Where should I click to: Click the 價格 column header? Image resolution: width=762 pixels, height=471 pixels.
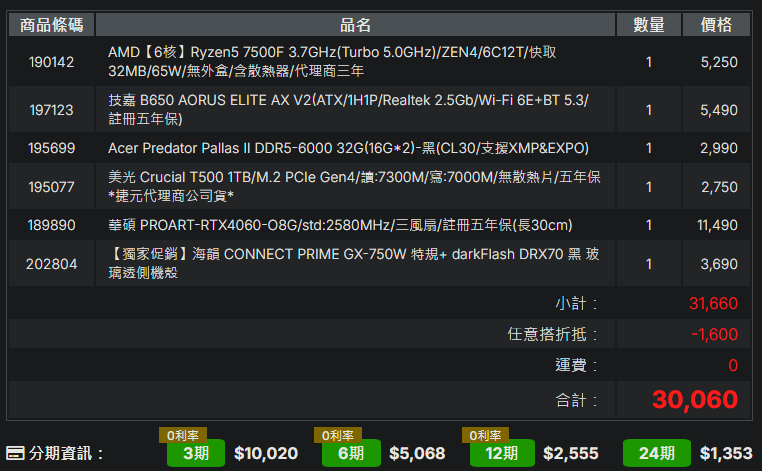716,24
